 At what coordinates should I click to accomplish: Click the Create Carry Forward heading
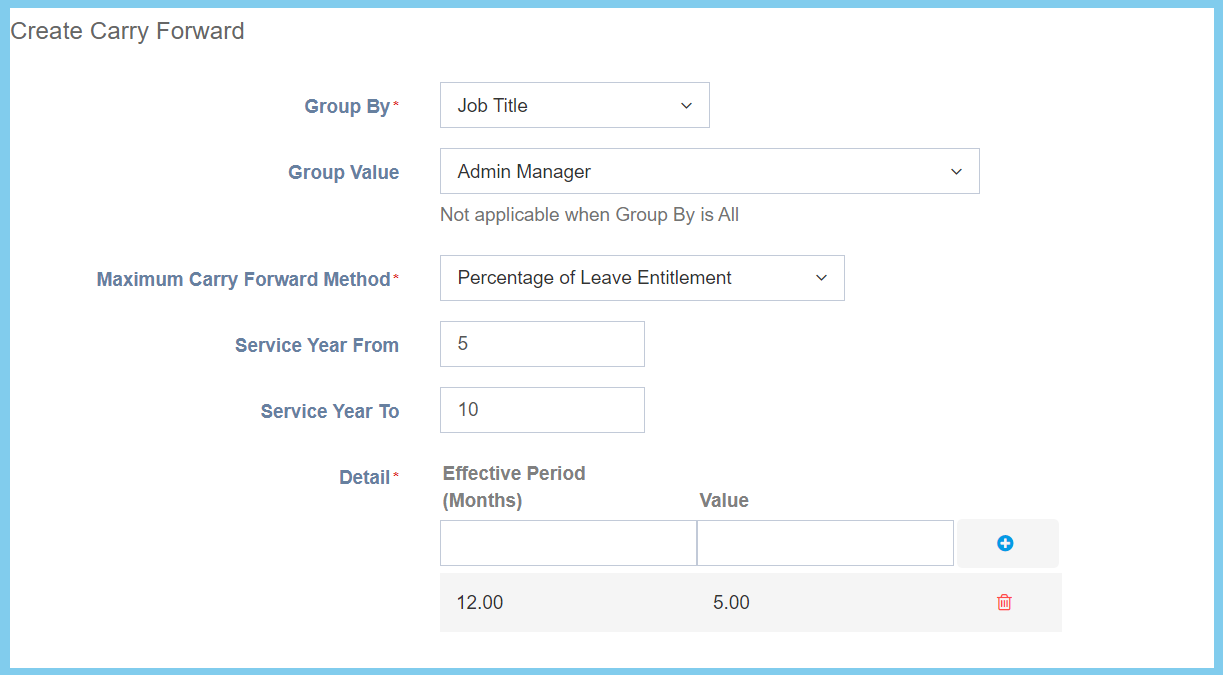tap(127, 31)
